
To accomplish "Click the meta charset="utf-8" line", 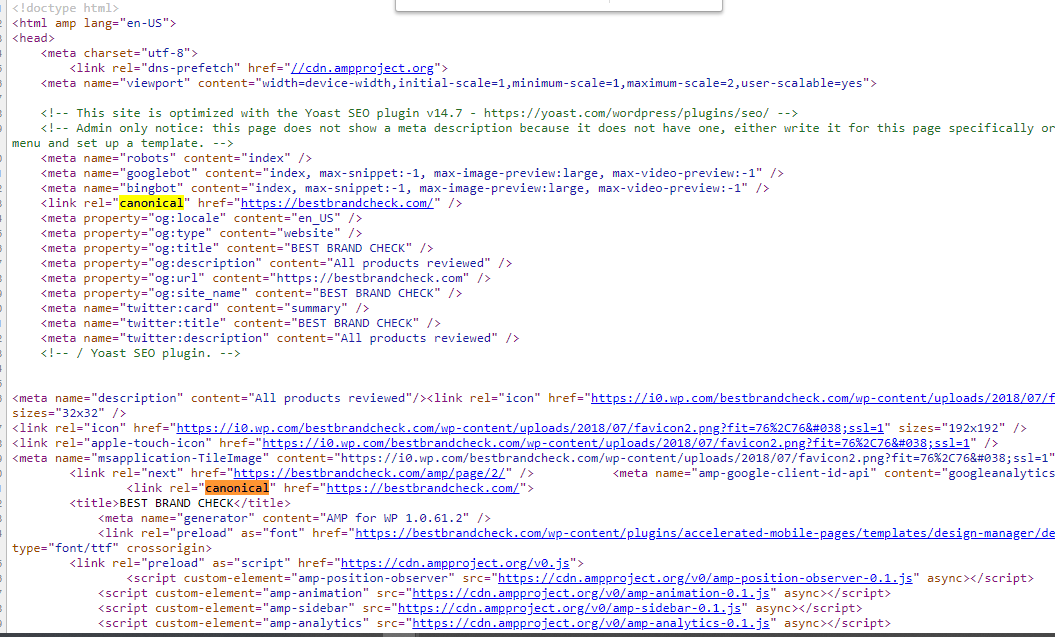I will pos(119,53).
